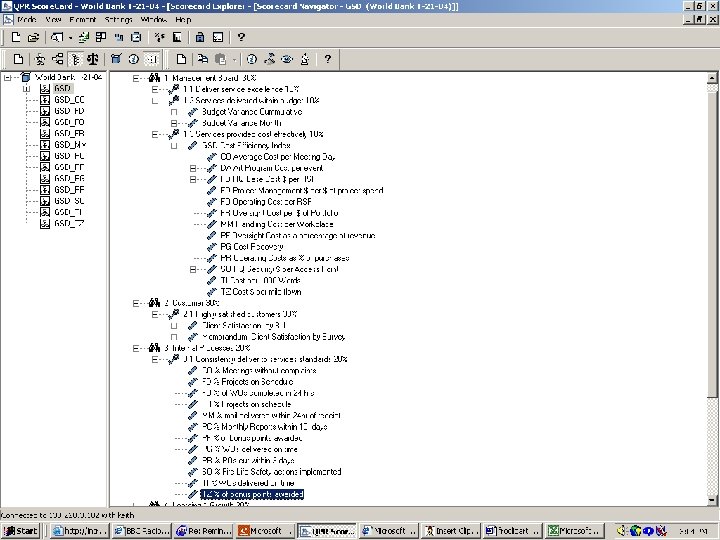
Task: Select GSD_CC scorecard in the left tree
Action: [68, 99]
